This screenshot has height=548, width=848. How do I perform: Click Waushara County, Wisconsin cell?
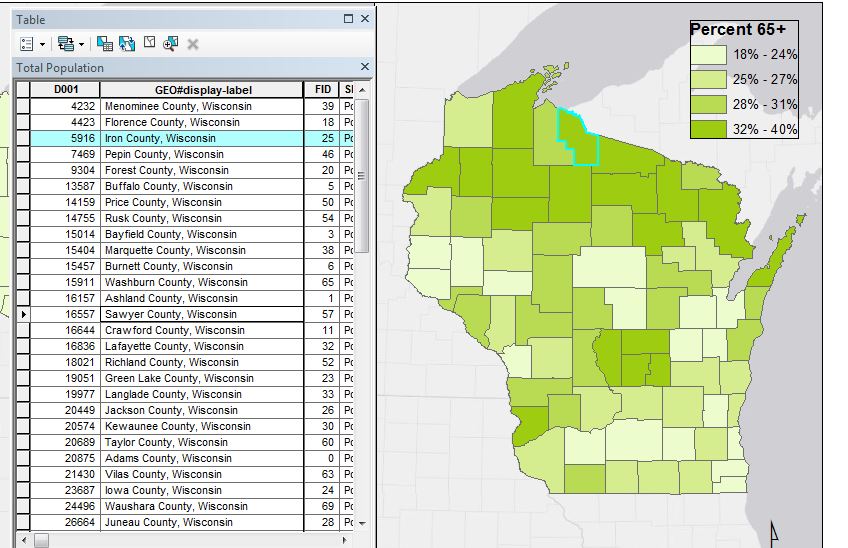(202, 506)
